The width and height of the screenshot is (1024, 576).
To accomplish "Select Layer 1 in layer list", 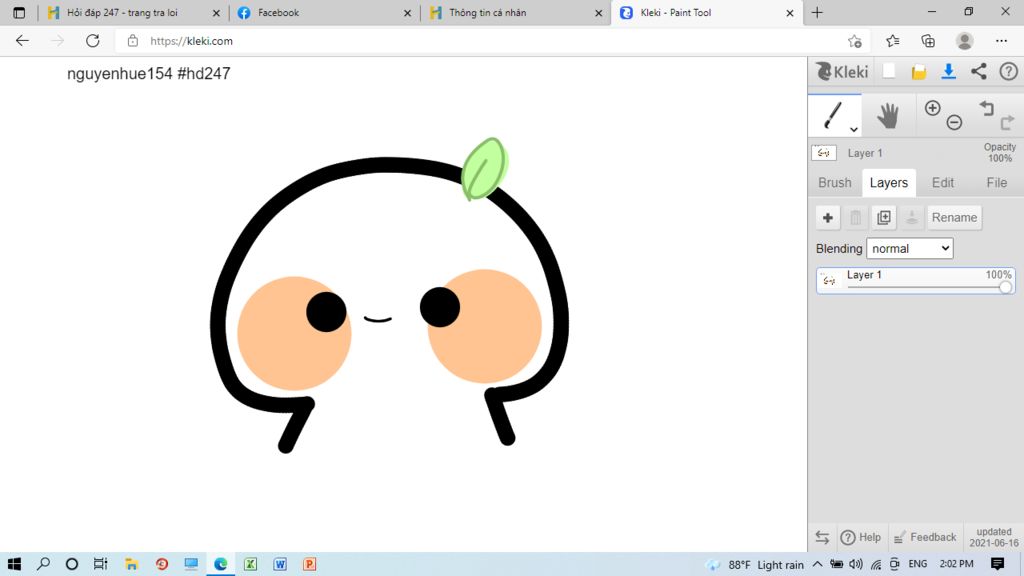I will 916,280.
